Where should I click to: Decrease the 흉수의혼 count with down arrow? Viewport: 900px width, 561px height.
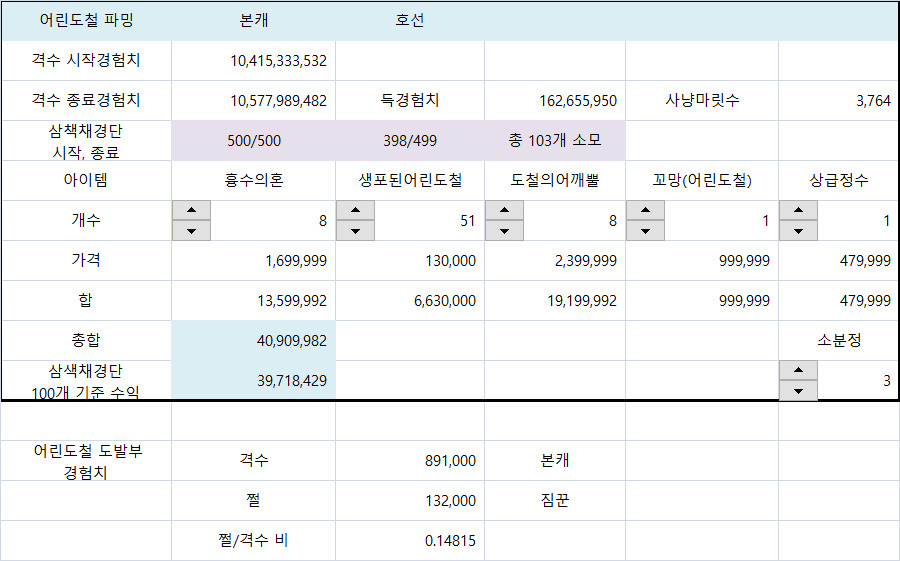[x=191, y=231]
